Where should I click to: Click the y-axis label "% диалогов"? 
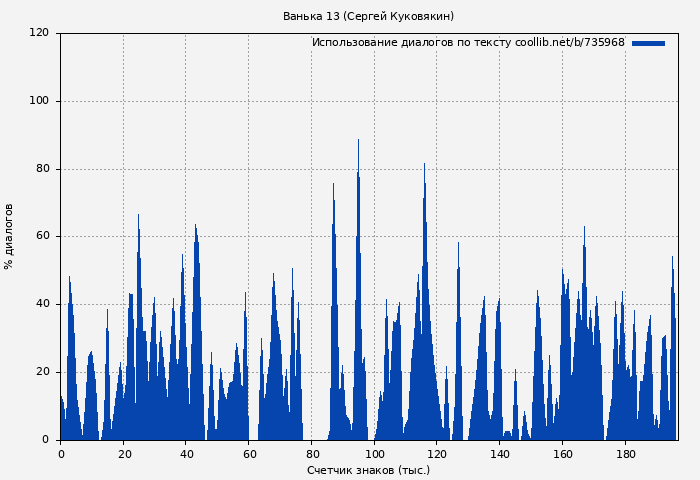click(x=9, y=236)
